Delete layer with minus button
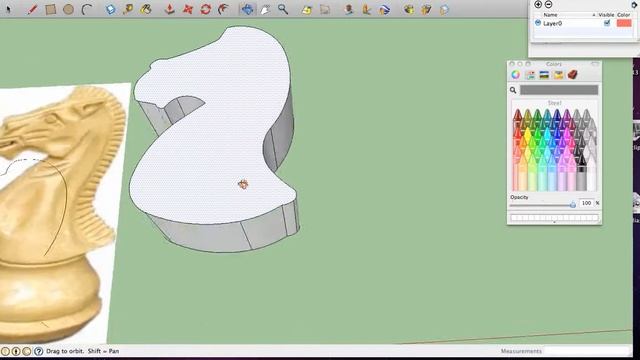This screenshot has height=360, width=640. coord(549,4)
